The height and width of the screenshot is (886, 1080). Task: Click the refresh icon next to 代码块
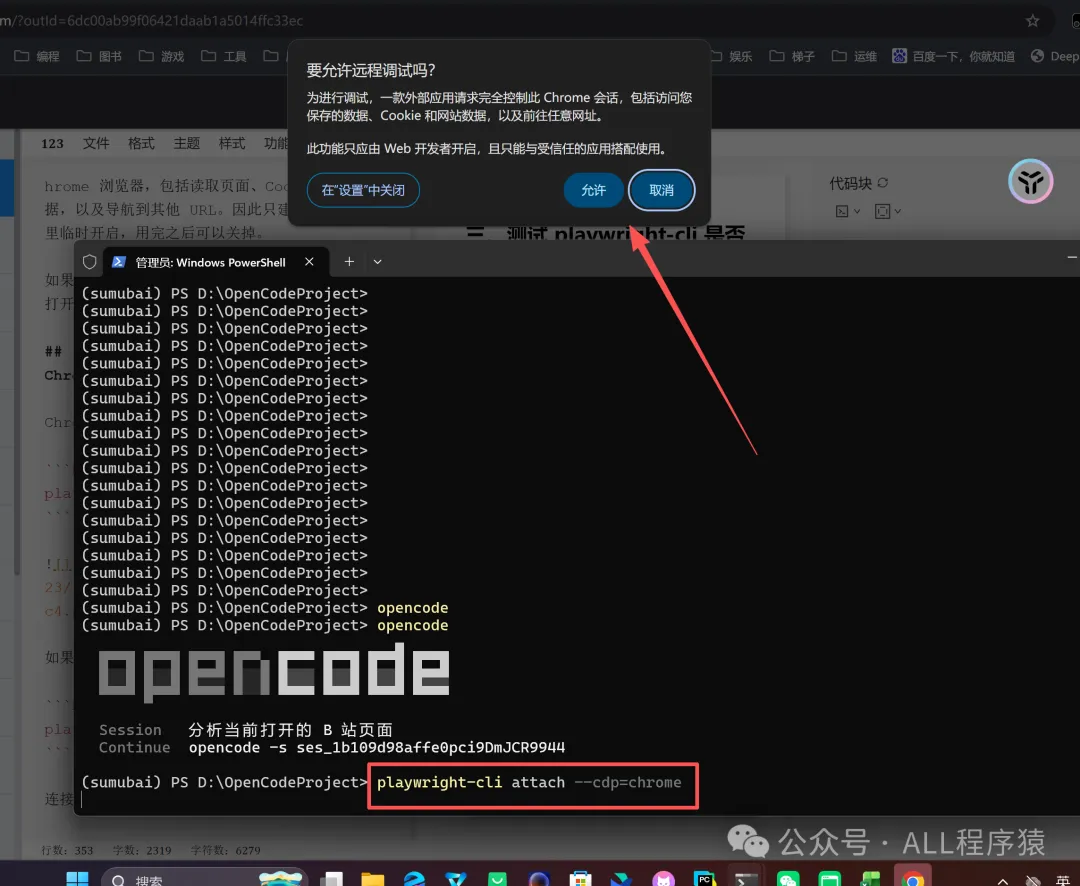[x=883, y=183]
